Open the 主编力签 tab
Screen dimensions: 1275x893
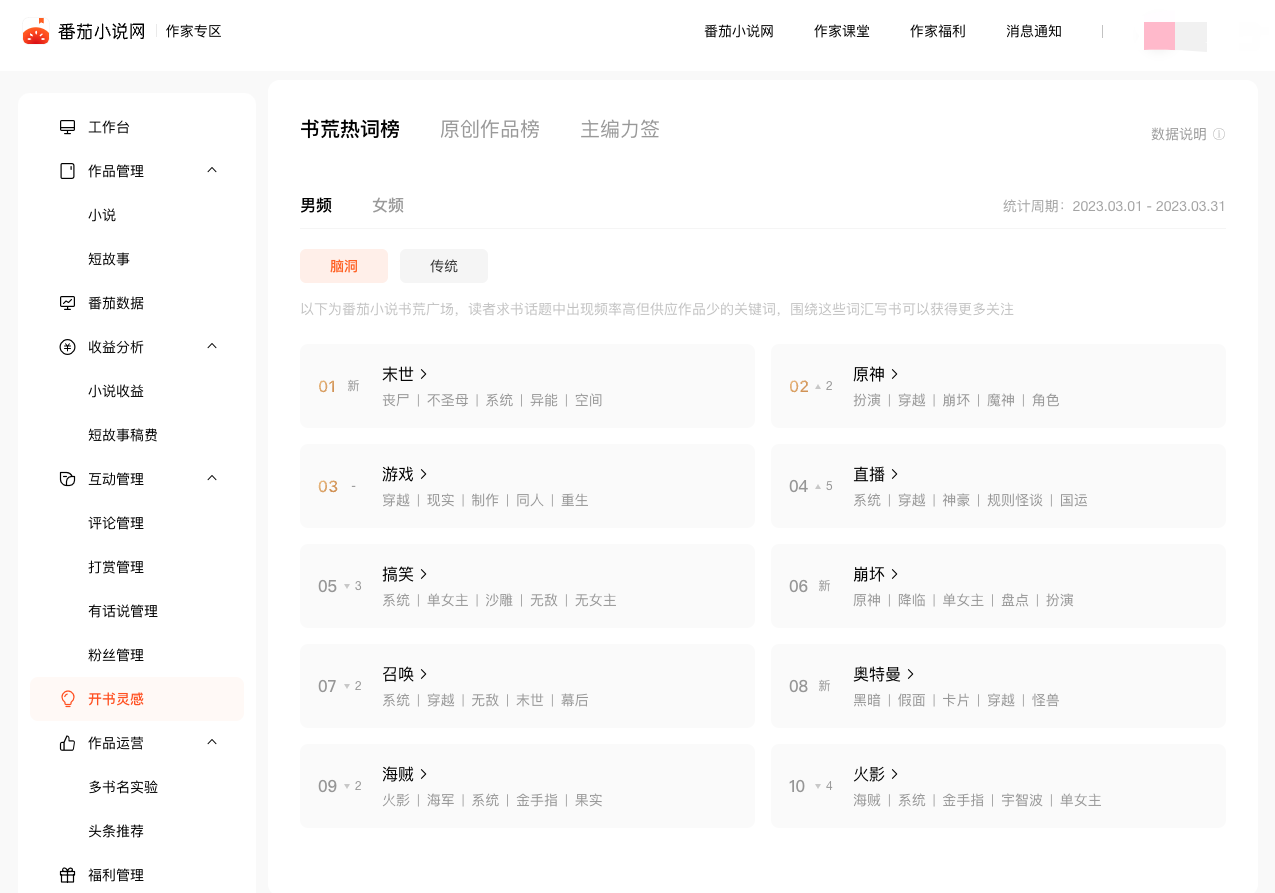620,129
